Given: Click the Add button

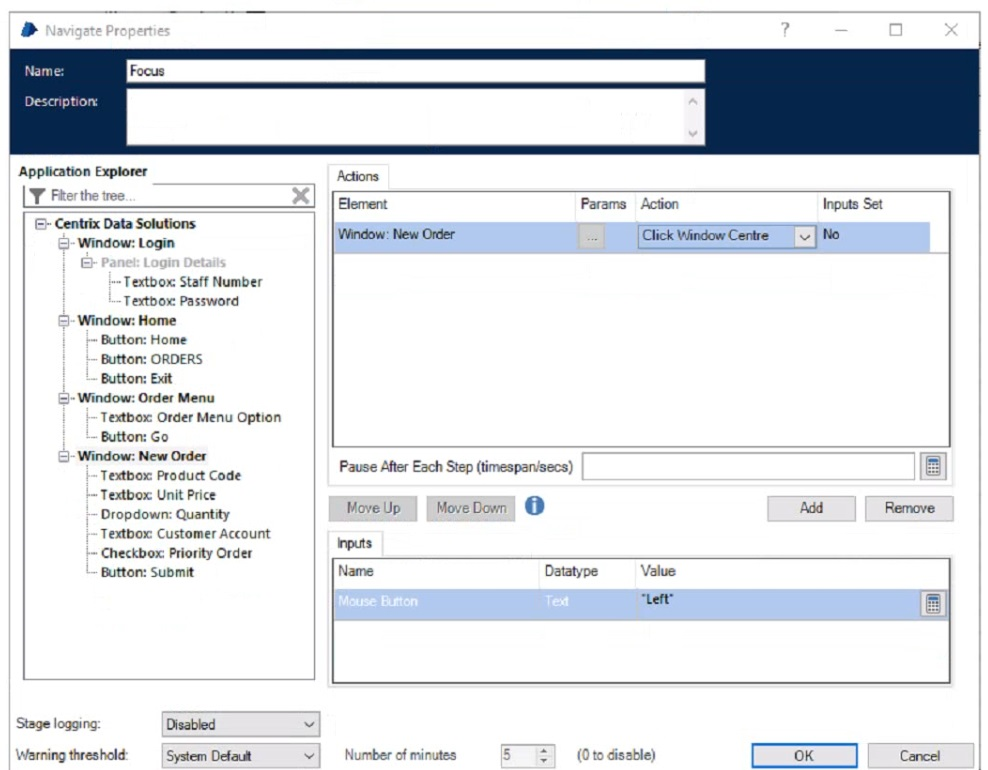Looking at the screenshot, I should coord(811,508).
